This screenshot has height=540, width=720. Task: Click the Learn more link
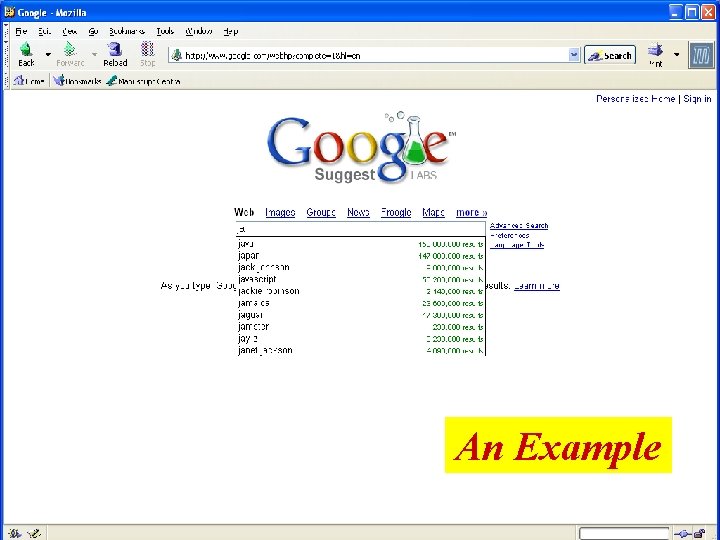[x=537, y=286]
